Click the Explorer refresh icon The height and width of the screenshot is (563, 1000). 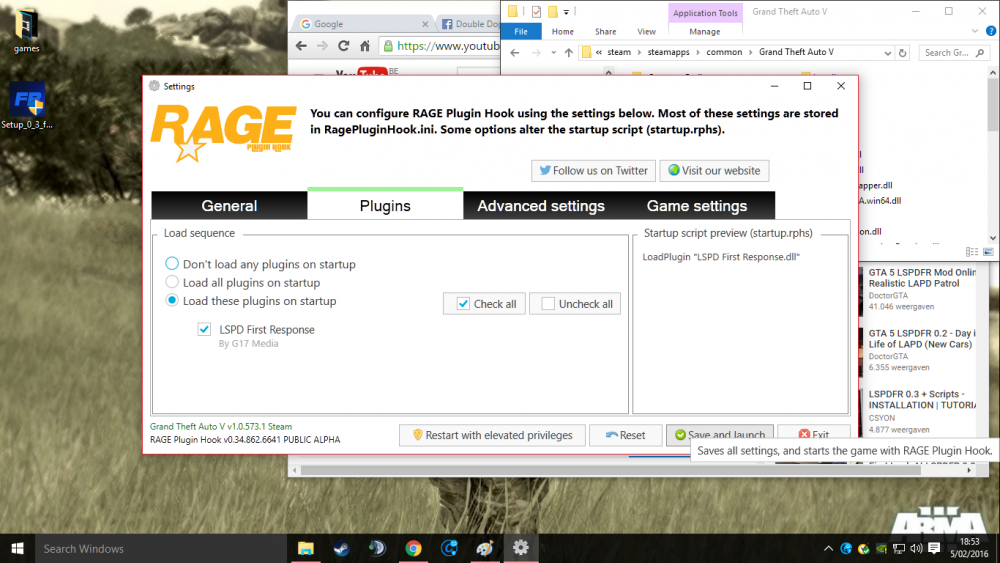coord(902,53)
